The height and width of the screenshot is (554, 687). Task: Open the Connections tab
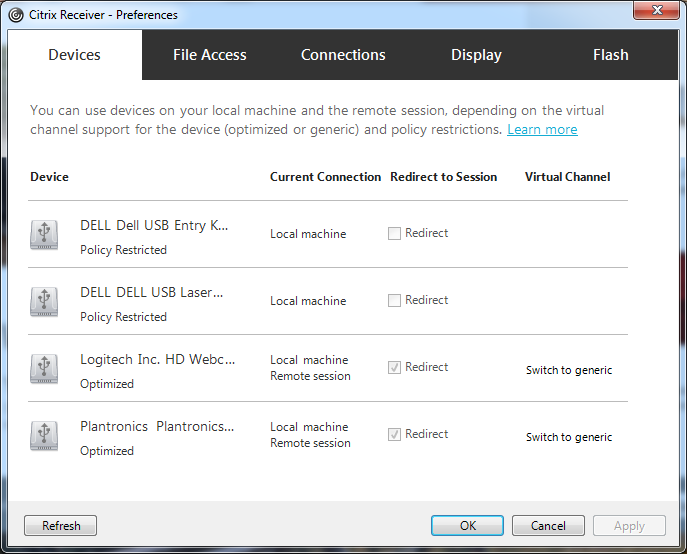[x=343, y=55]
